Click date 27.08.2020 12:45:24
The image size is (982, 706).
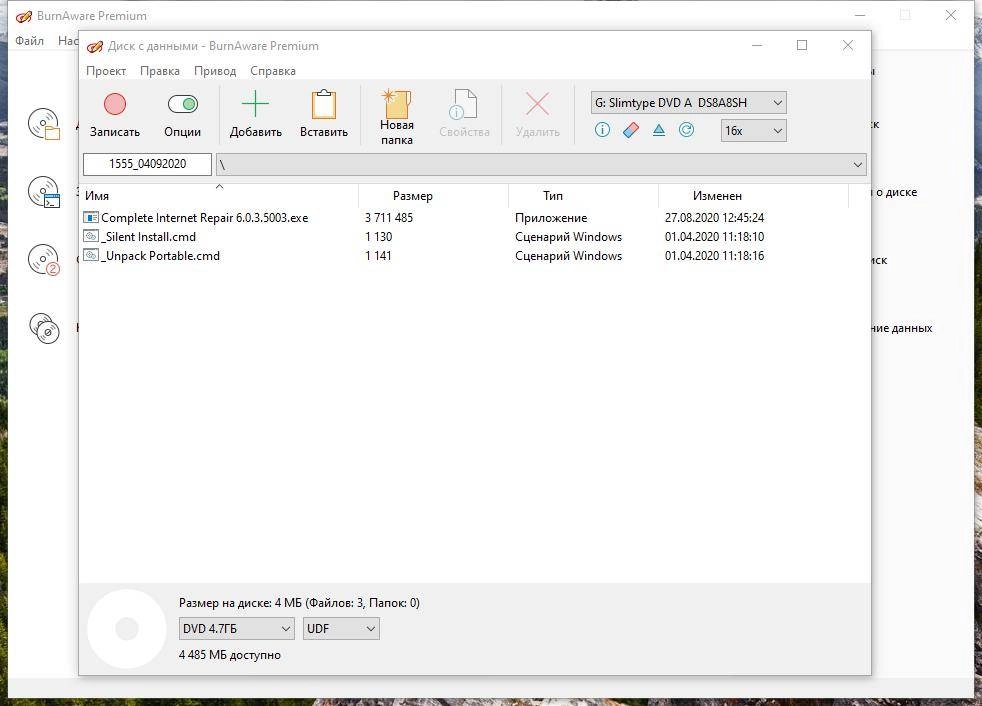tap(715, 217)
